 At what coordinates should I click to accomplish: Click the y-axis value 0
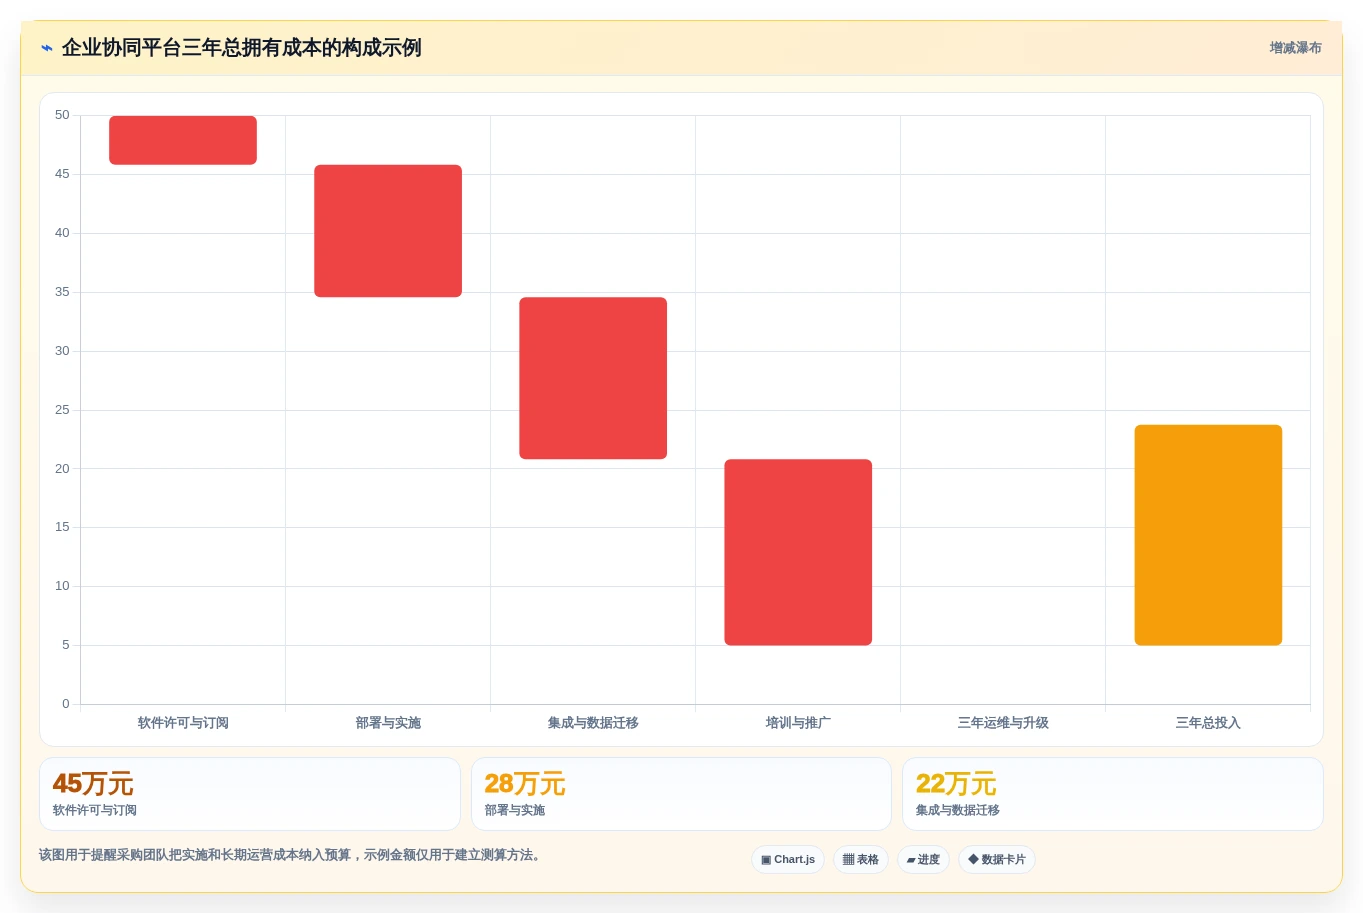click(66, 704)
